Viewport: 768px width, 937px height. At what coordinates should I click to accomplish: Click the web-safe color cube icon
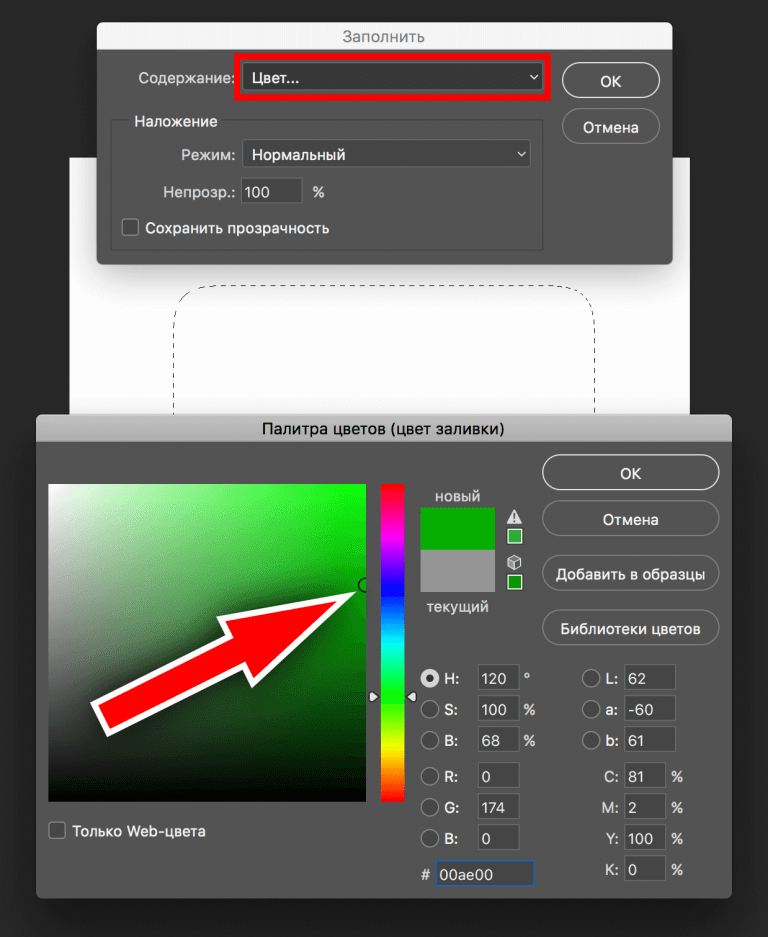pos(514,562)
